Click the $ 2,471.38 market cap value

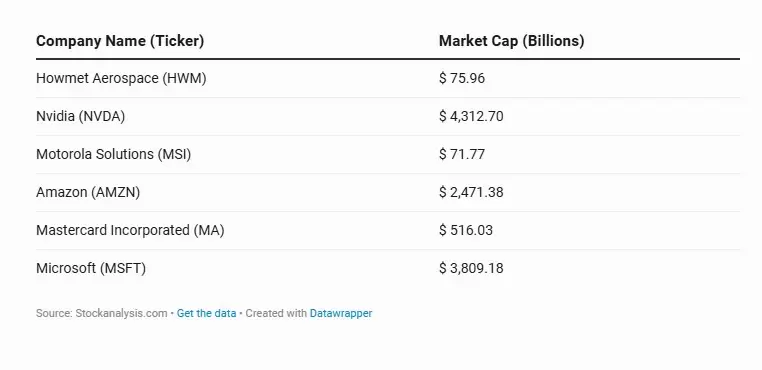pos(471,192)
